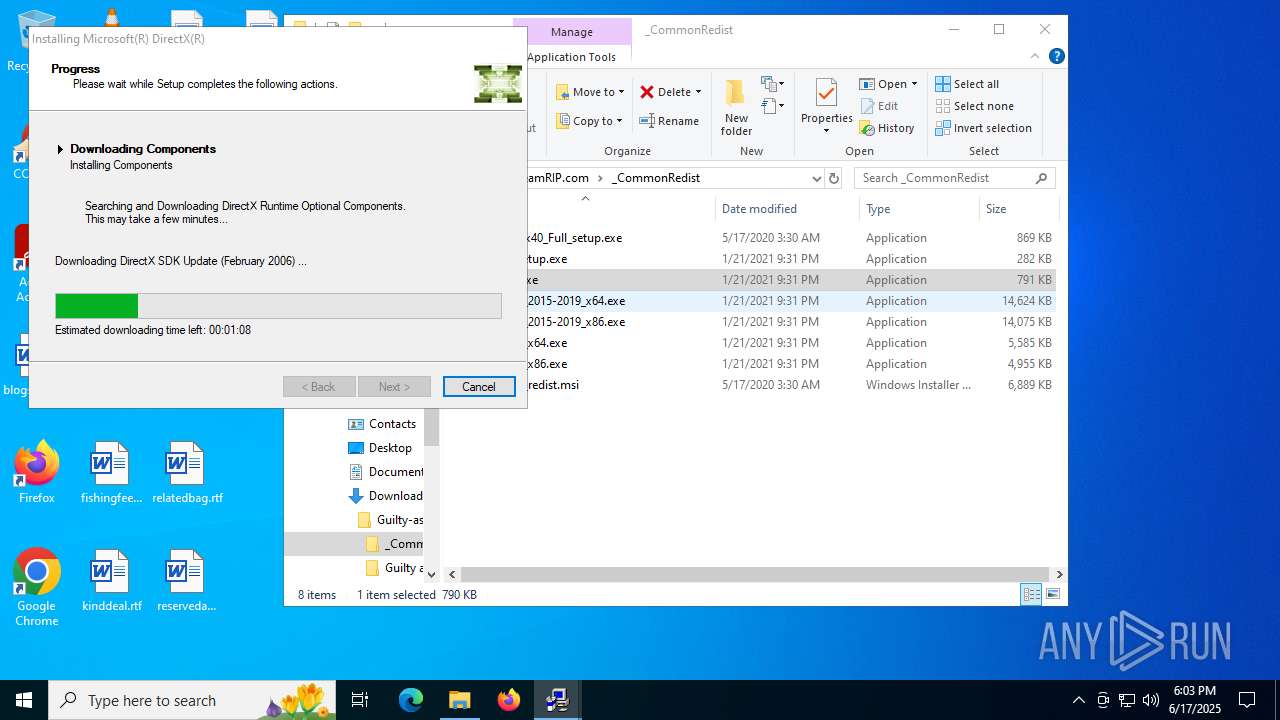Click the red Delete icon
The image size is (1280, 720).
[x=647, y=92]
